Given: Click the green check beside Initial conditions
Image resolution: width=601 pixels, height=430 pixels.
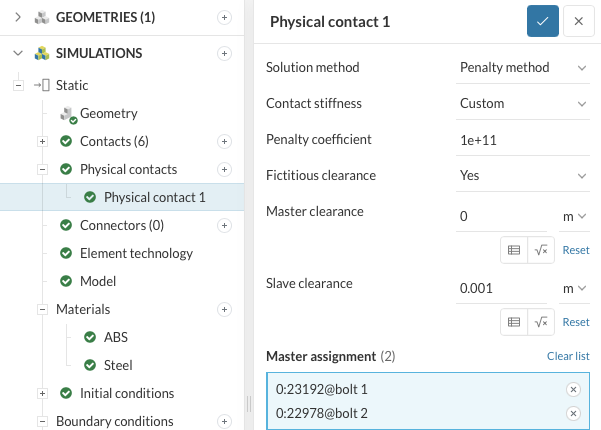Looking at the screenshot, I should 66,393.
